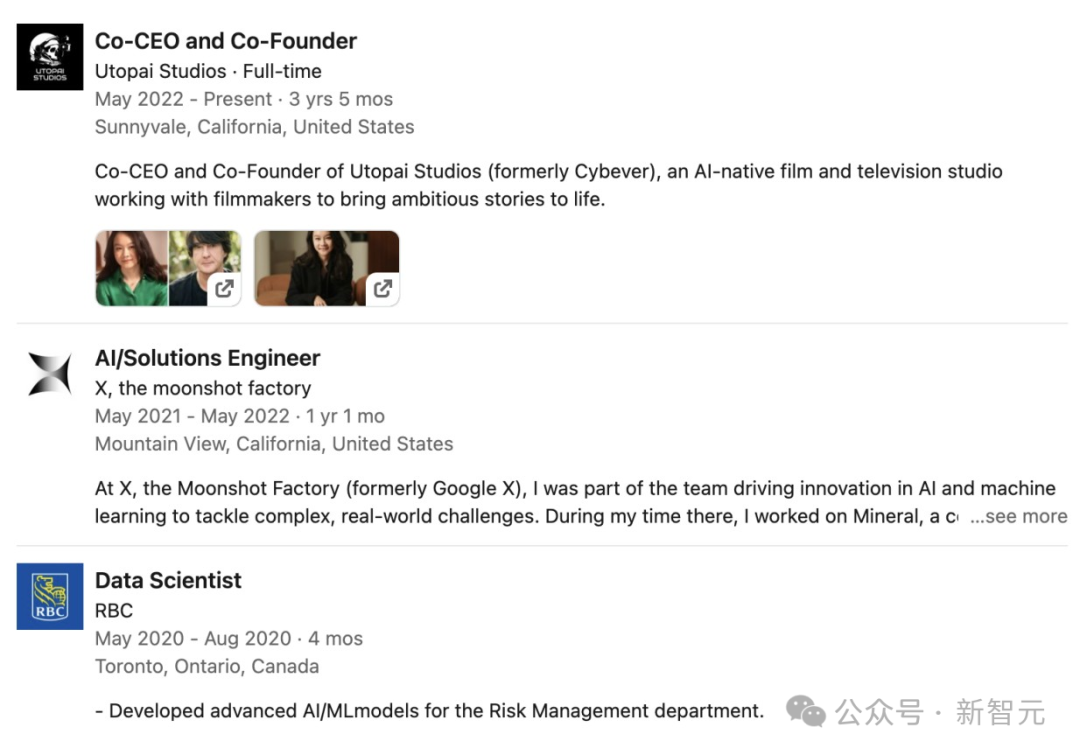Click the "新智元" watermark account name
The height and width of the screenshot is (755, 1080).
point(1000,712)
